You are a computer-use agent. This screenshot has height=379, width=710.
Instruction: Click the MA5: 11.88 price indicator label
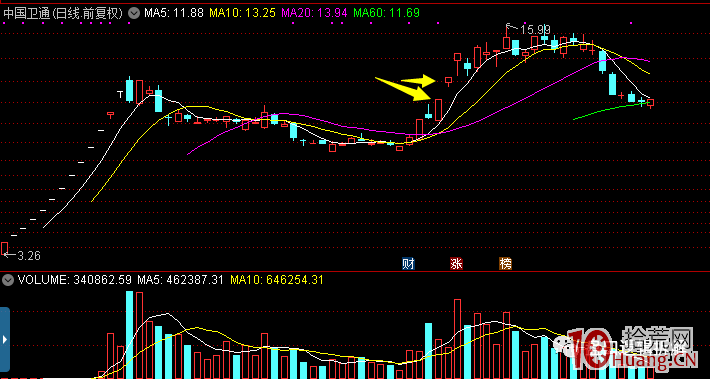tap(174, 13)
